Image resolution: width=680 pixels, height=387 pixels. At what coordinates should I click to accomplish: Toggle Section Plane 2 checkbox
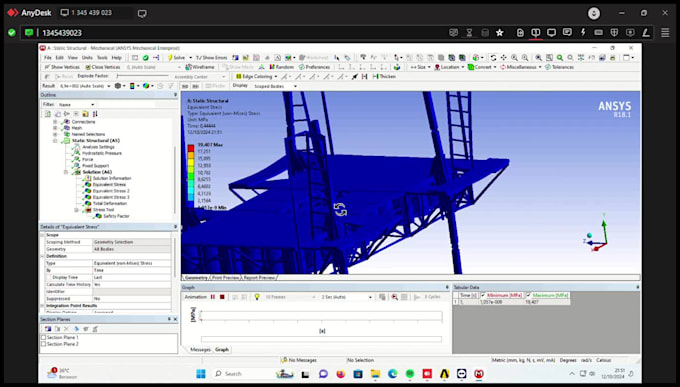43,344
